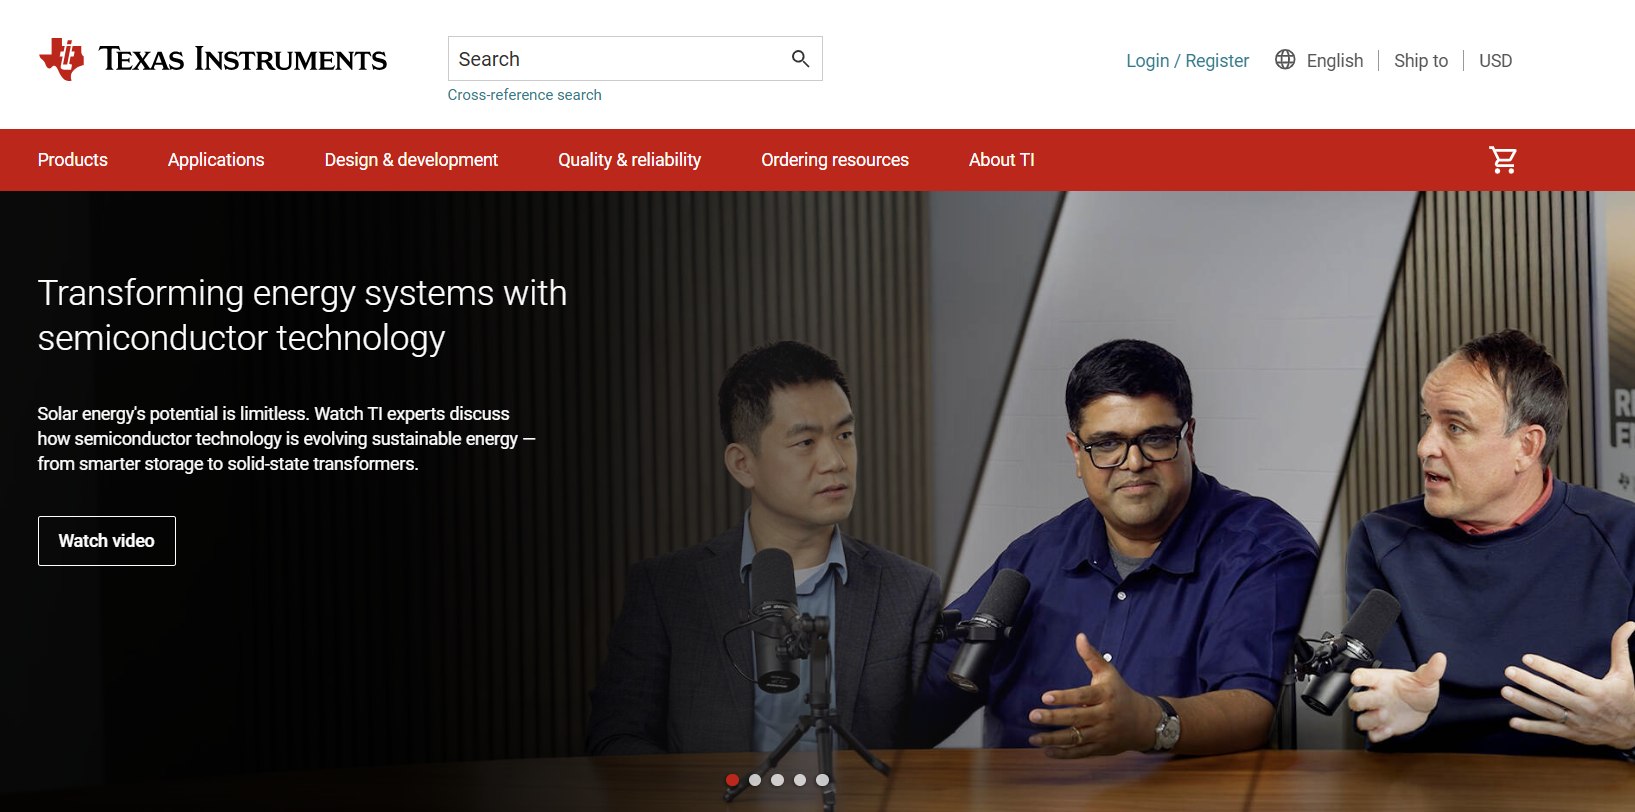Switch to the second carousel slide dot
Screen dimensions: 1635x812
[x=755, y=780]
